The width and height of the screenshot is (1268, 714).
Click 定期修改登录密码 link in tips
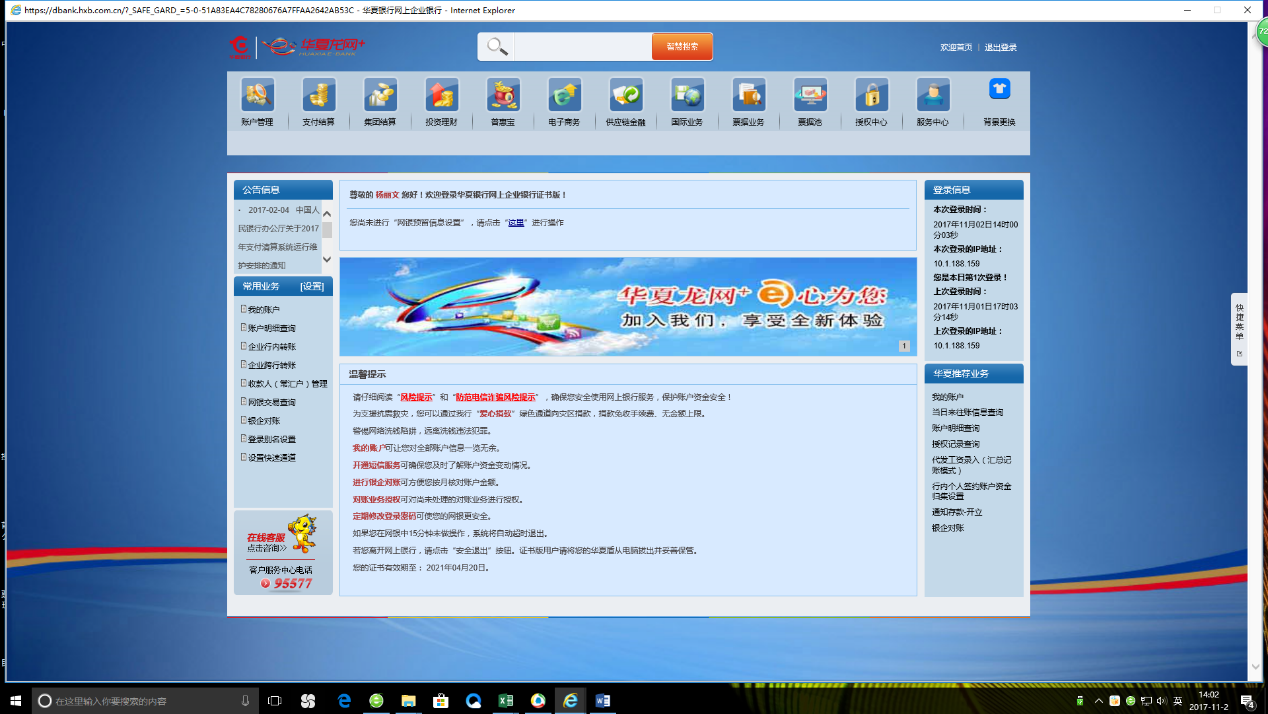[x=384, y=516]
